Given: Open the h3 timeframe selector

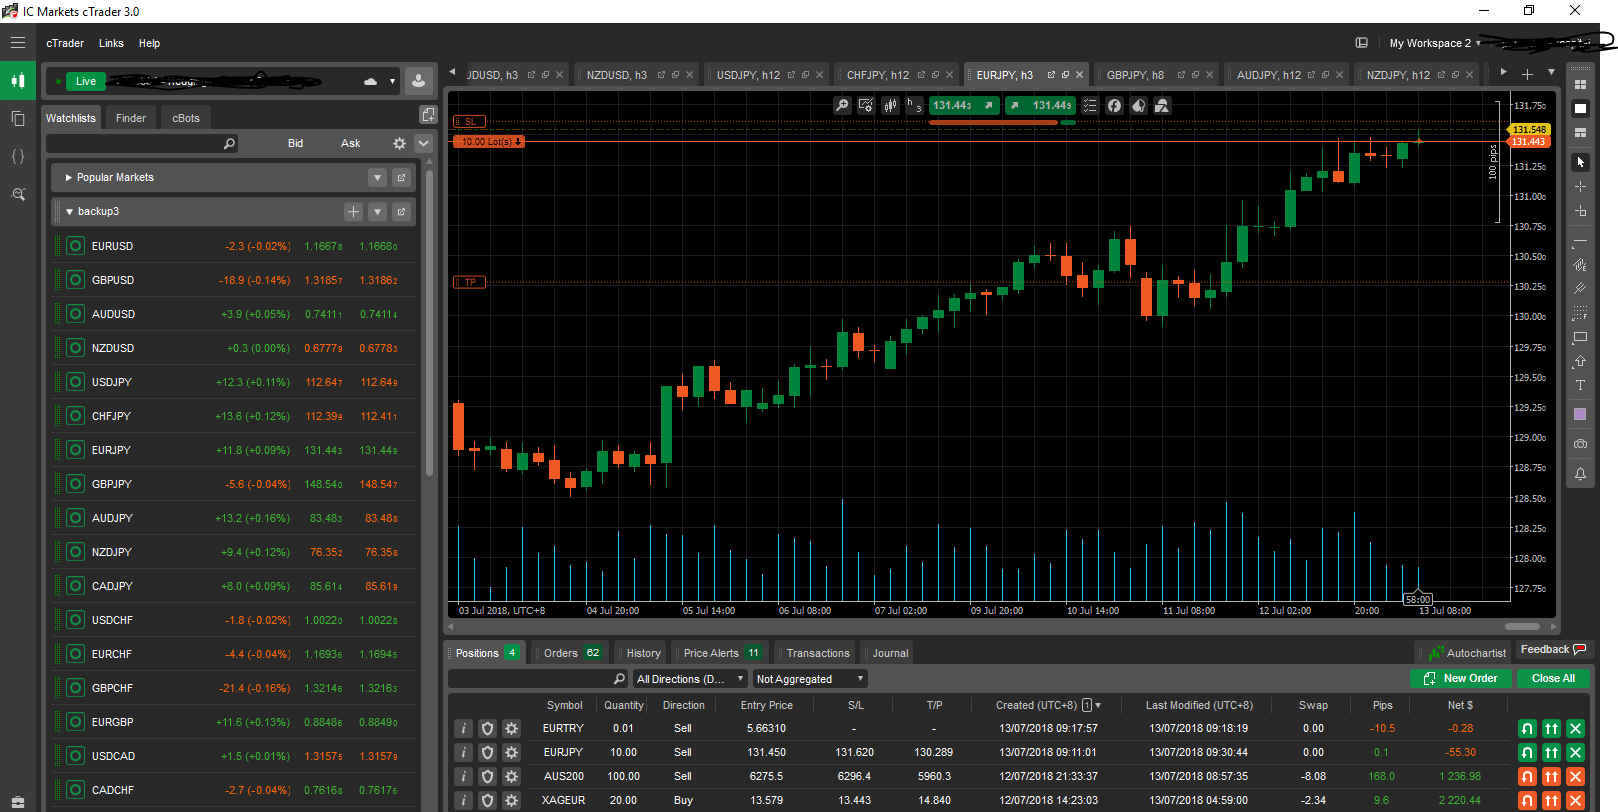Looking at the screenshot, I should 914,105.
